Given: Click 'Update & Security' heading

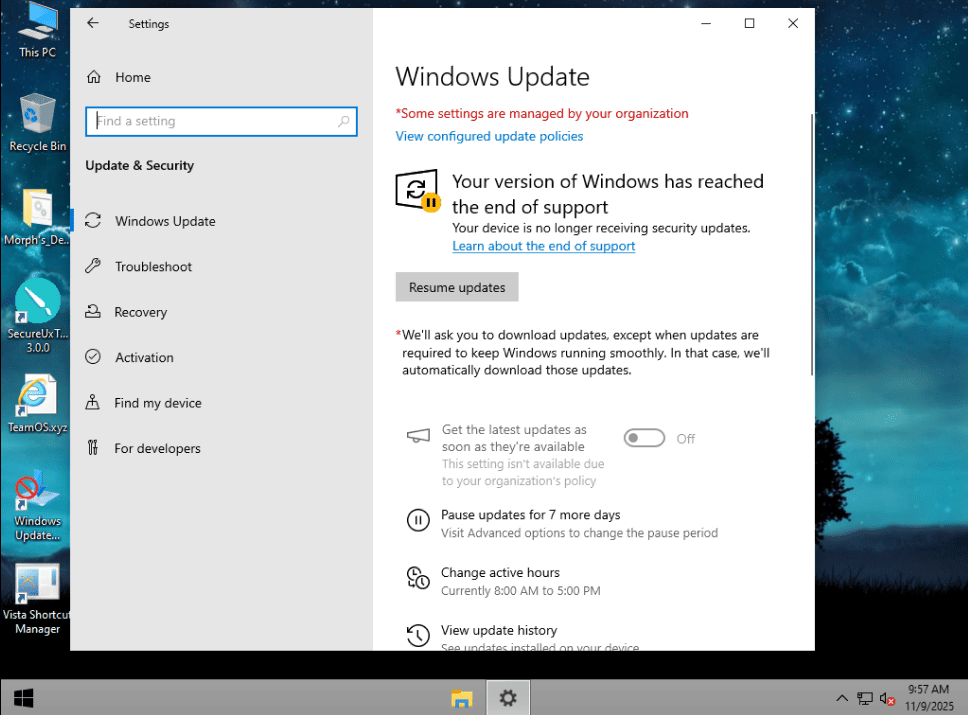Looking at the screenshot, I should (x=140, y=165).
